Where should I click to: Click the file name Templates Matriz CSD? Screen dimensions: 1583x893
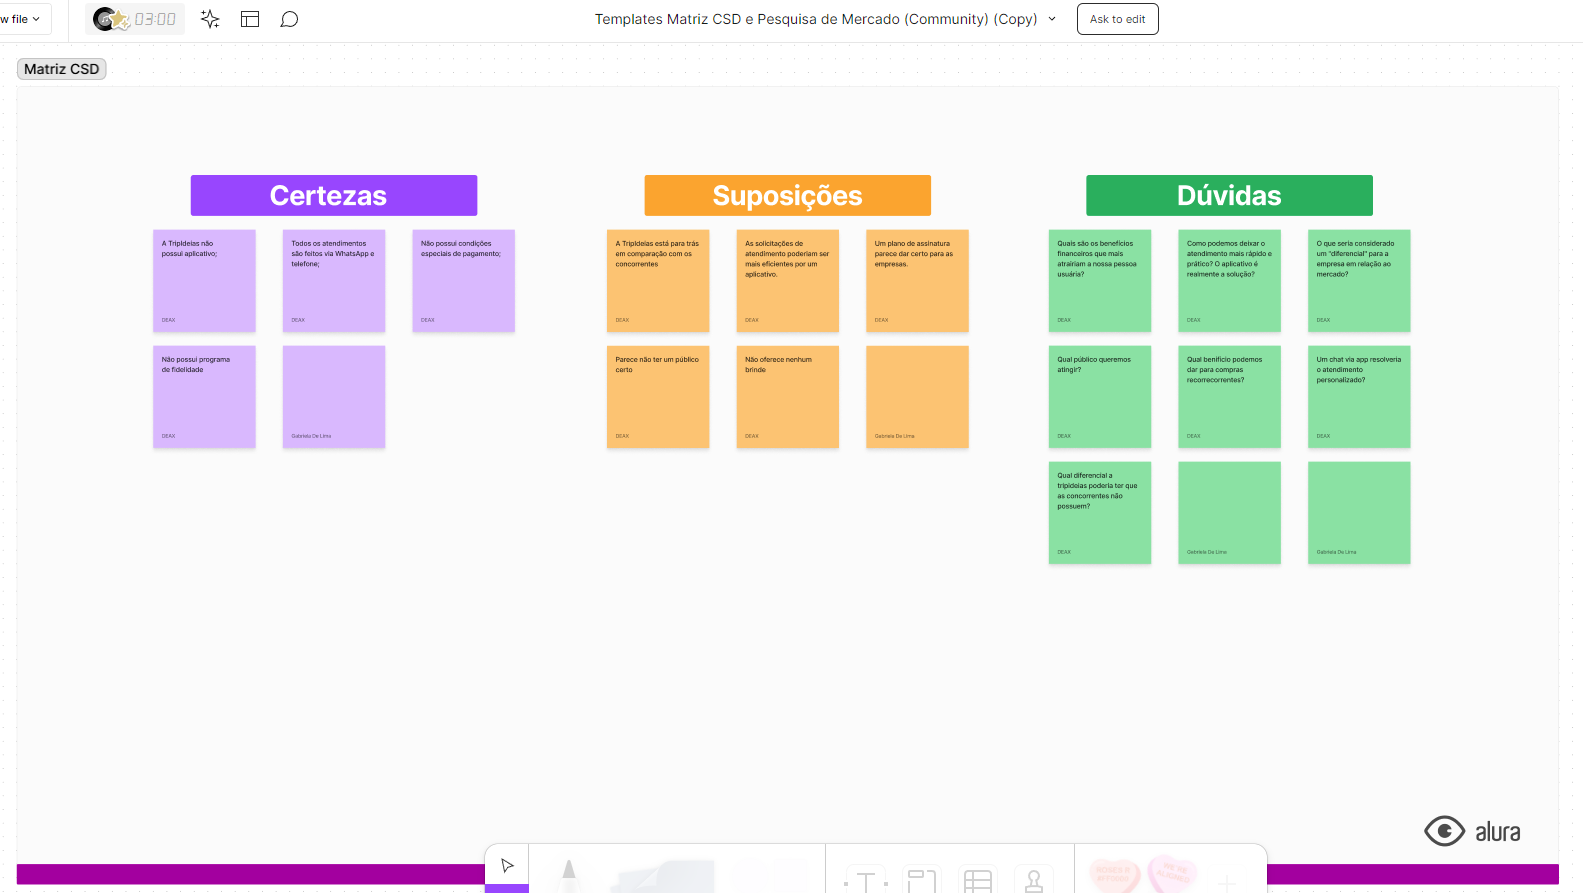(815, 19)
